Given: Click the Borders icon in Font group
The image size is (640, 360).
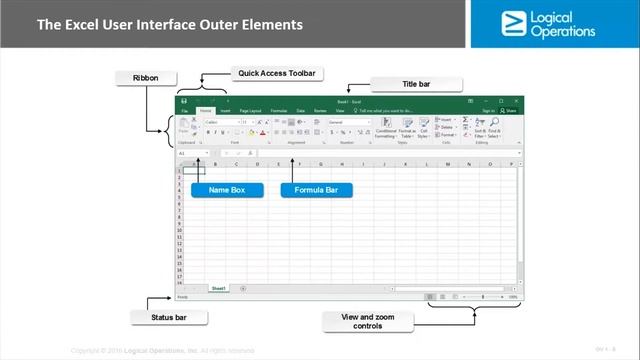Looking at the screenshot, I should (x=236, y=132).
